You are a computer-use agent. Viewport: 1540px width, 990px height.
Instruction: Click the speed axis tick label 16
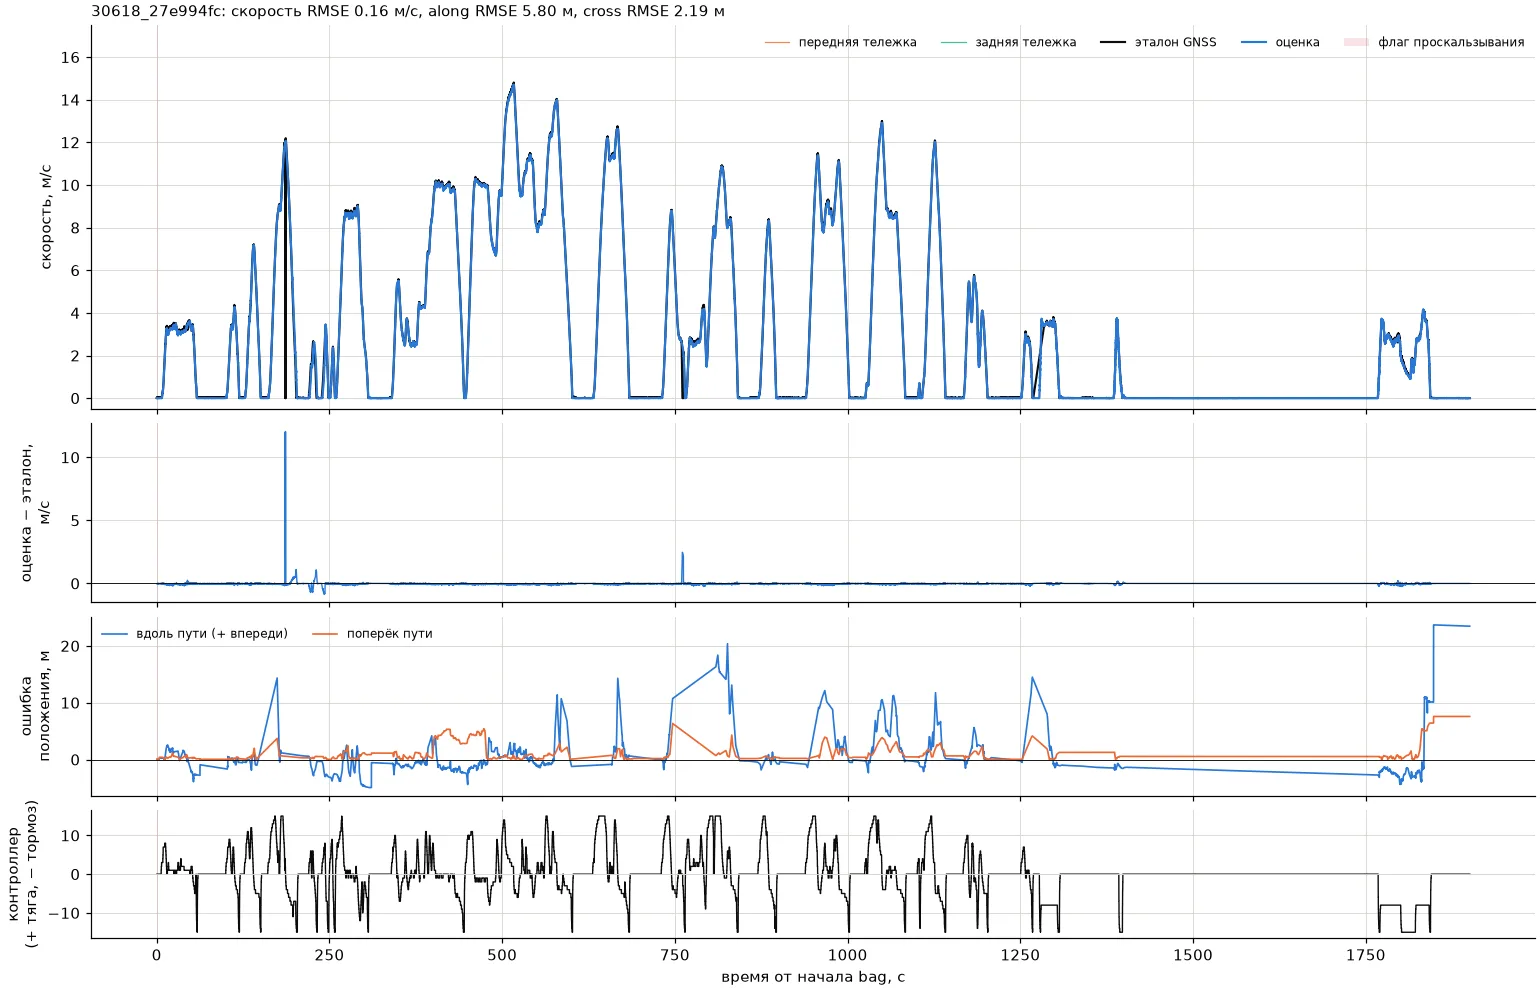pyautogui.click(x=70, y=58)
